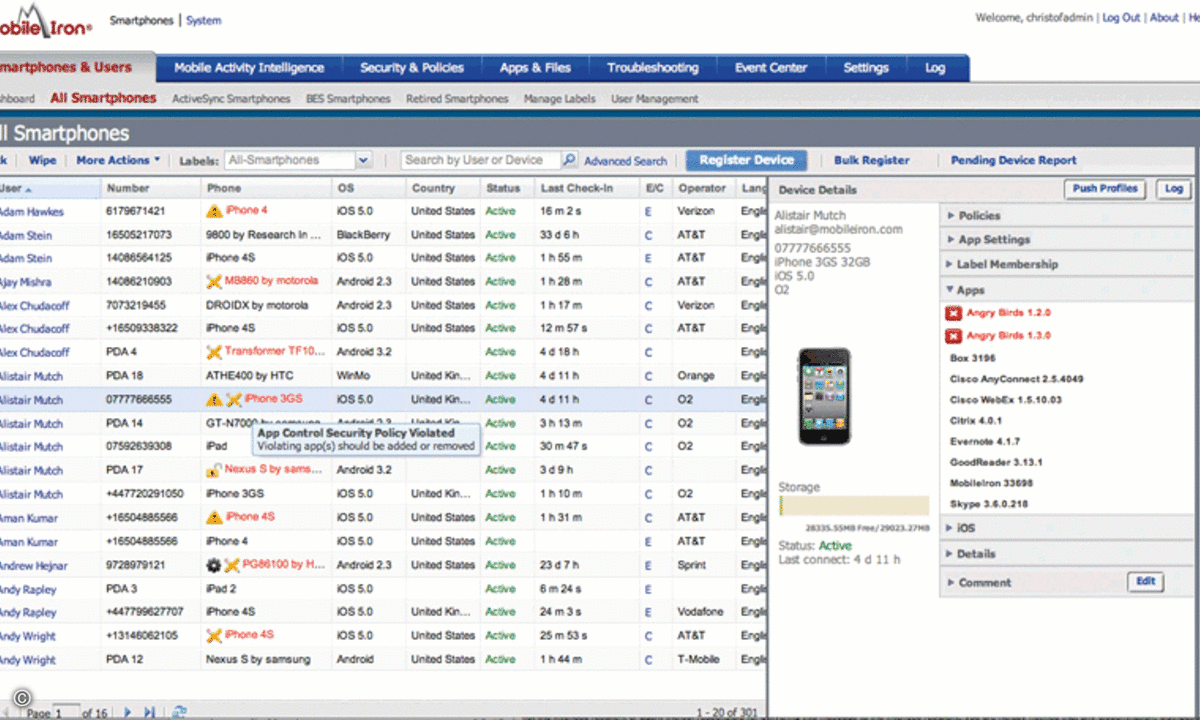Screen dimensions: 1200x720
Task: Click iPhone picture in Device Details
Action: 825,397
